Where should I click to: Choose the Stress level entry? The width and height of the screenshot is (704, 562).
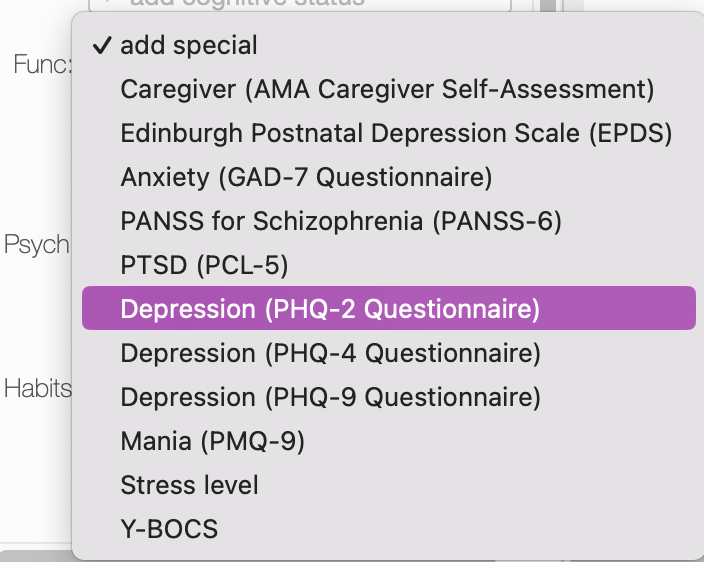tap(189, 485)
